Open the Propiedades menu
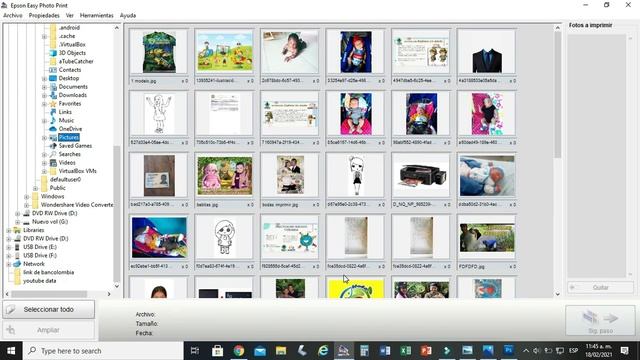This screenshot has width=640, height=360. (44, 15)
